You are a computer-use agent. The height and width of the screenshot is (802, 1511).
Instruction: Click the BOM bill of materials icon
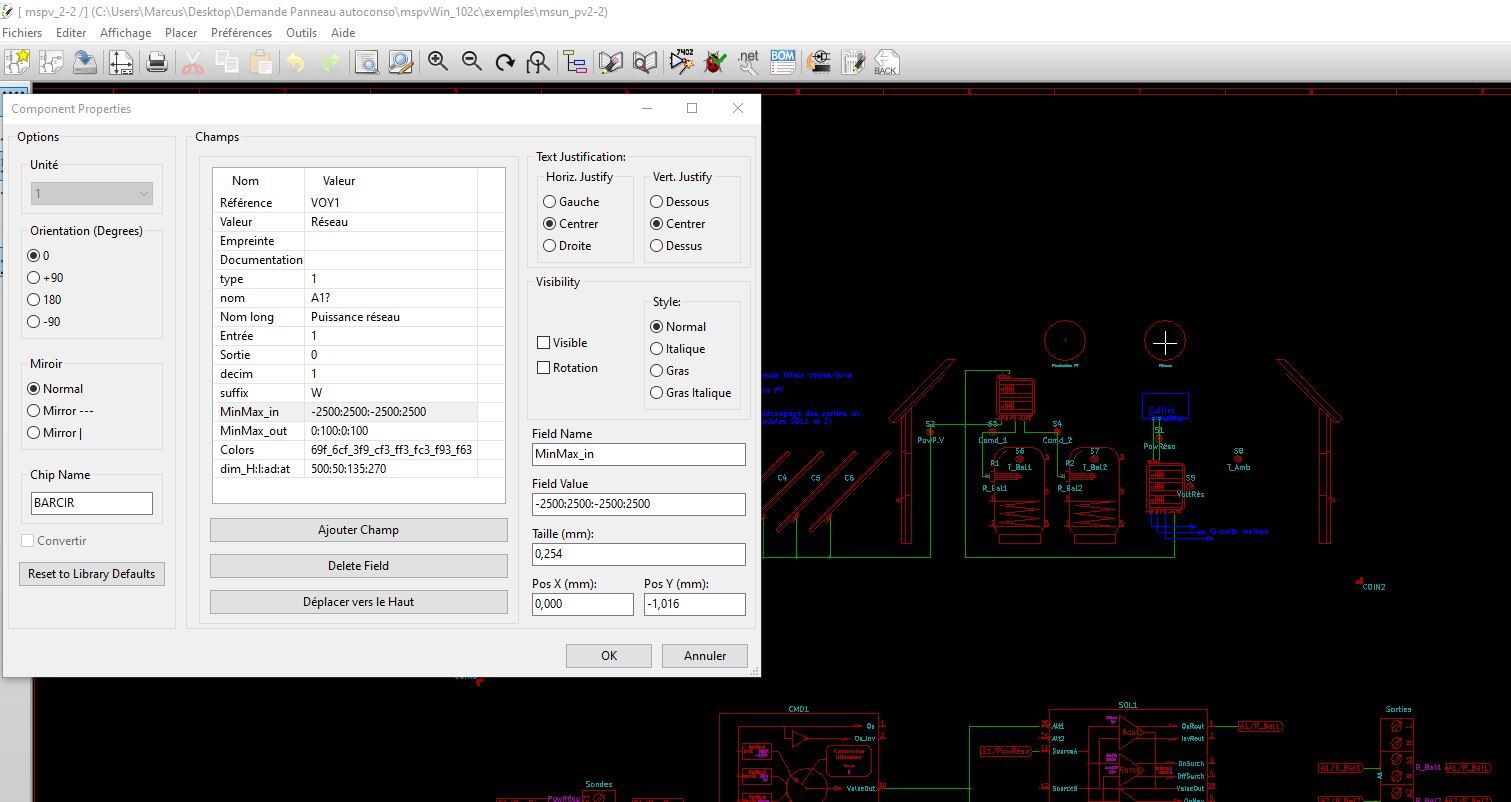coord(782,62)
